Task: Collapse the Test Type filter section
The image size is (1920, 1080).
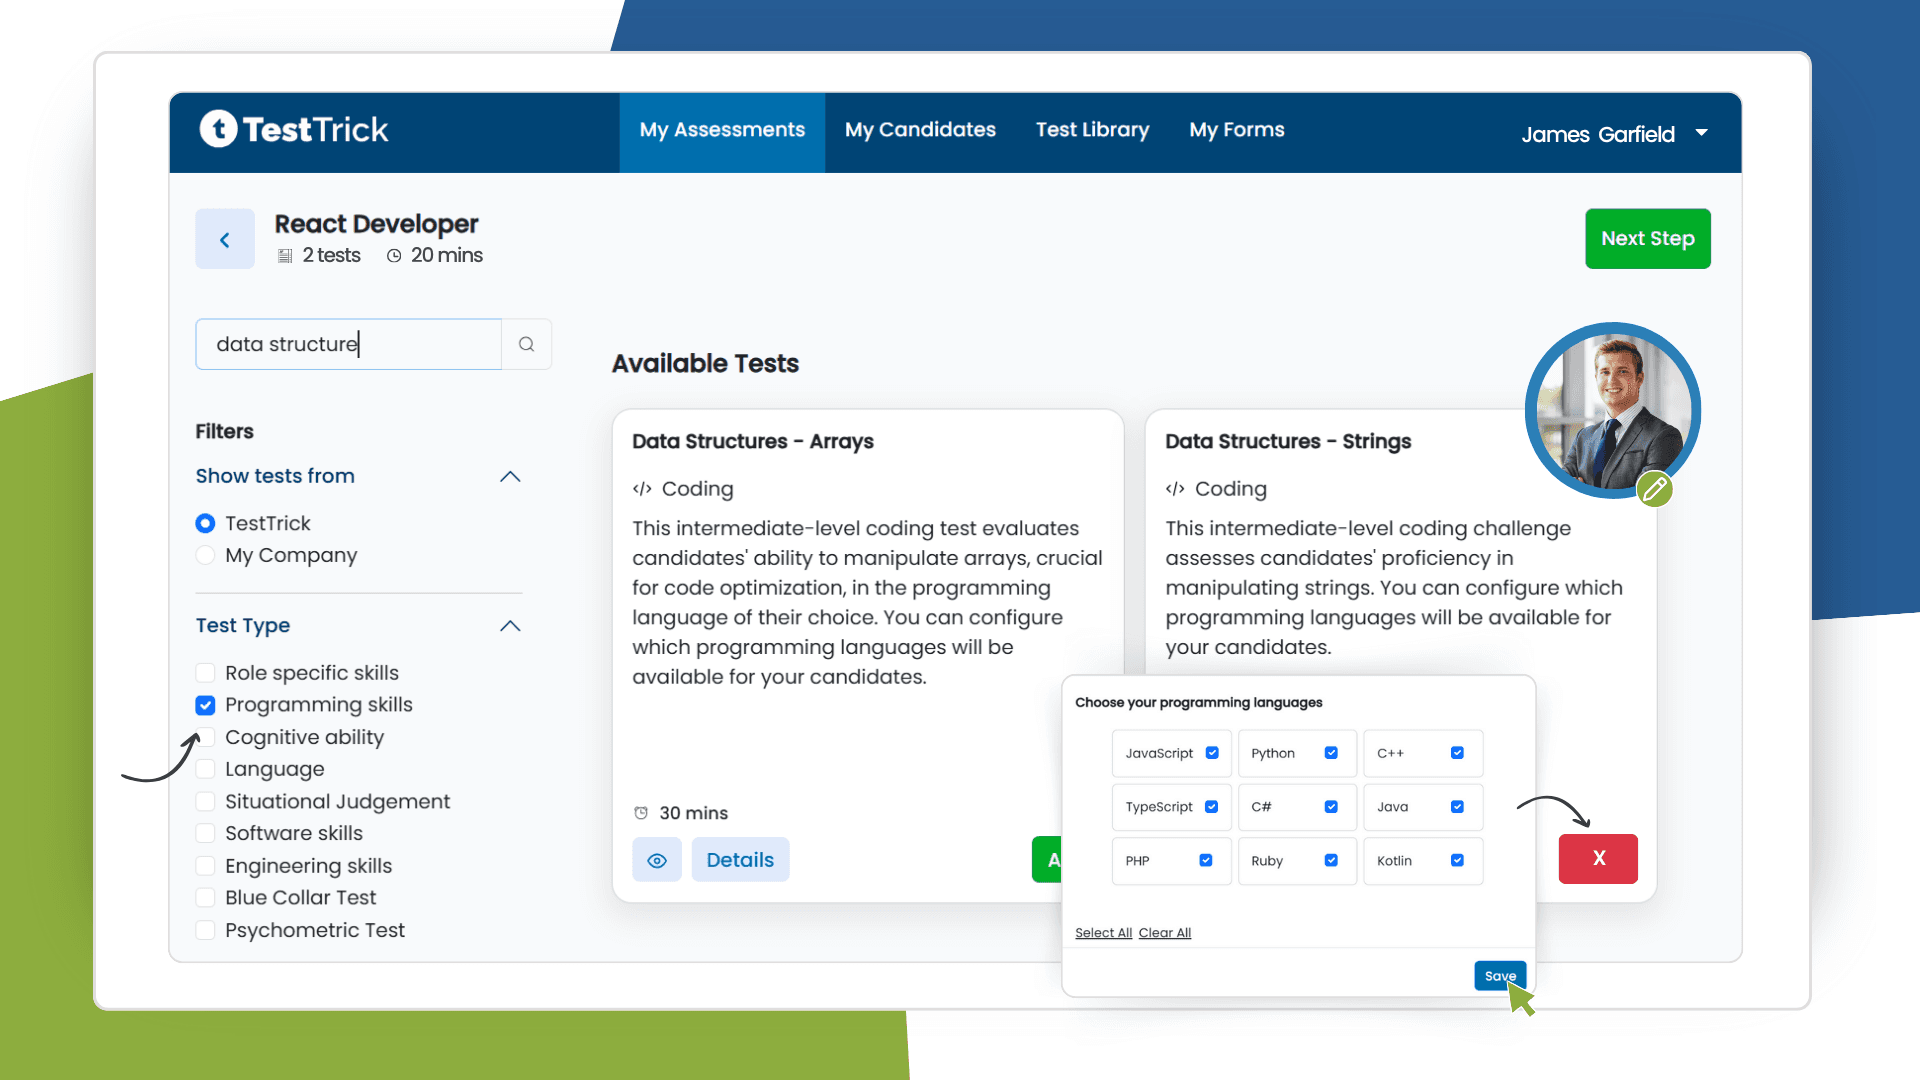Action: click(510, 626)
